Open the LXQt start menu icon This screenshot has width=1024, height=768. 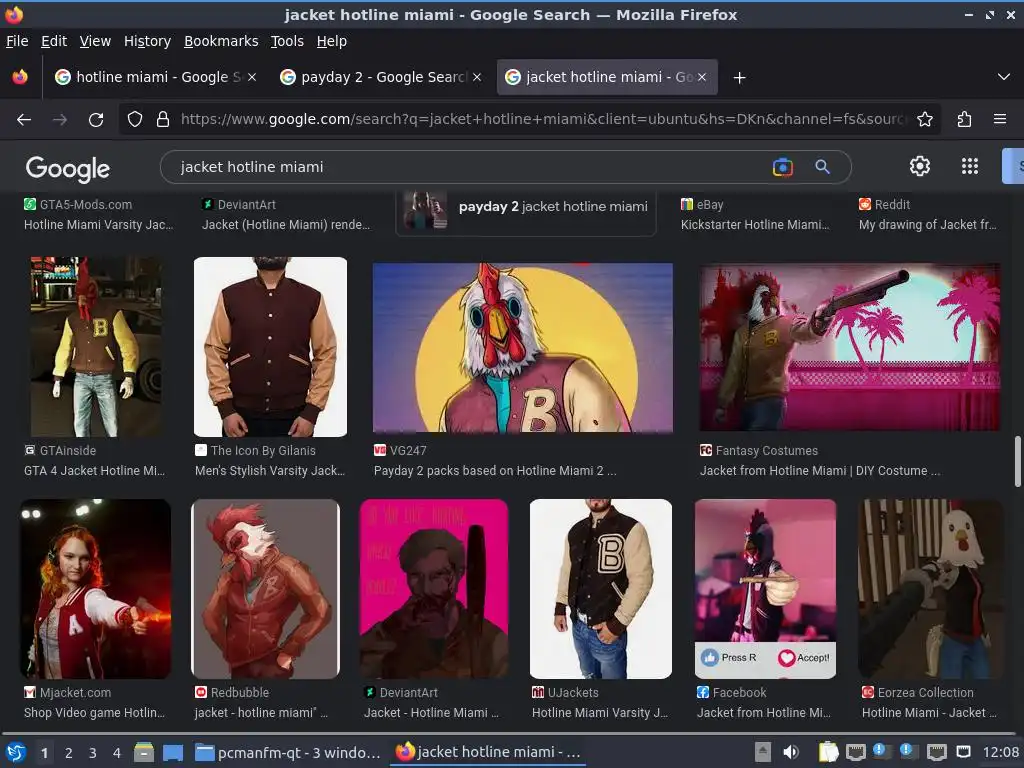[16, 753]
